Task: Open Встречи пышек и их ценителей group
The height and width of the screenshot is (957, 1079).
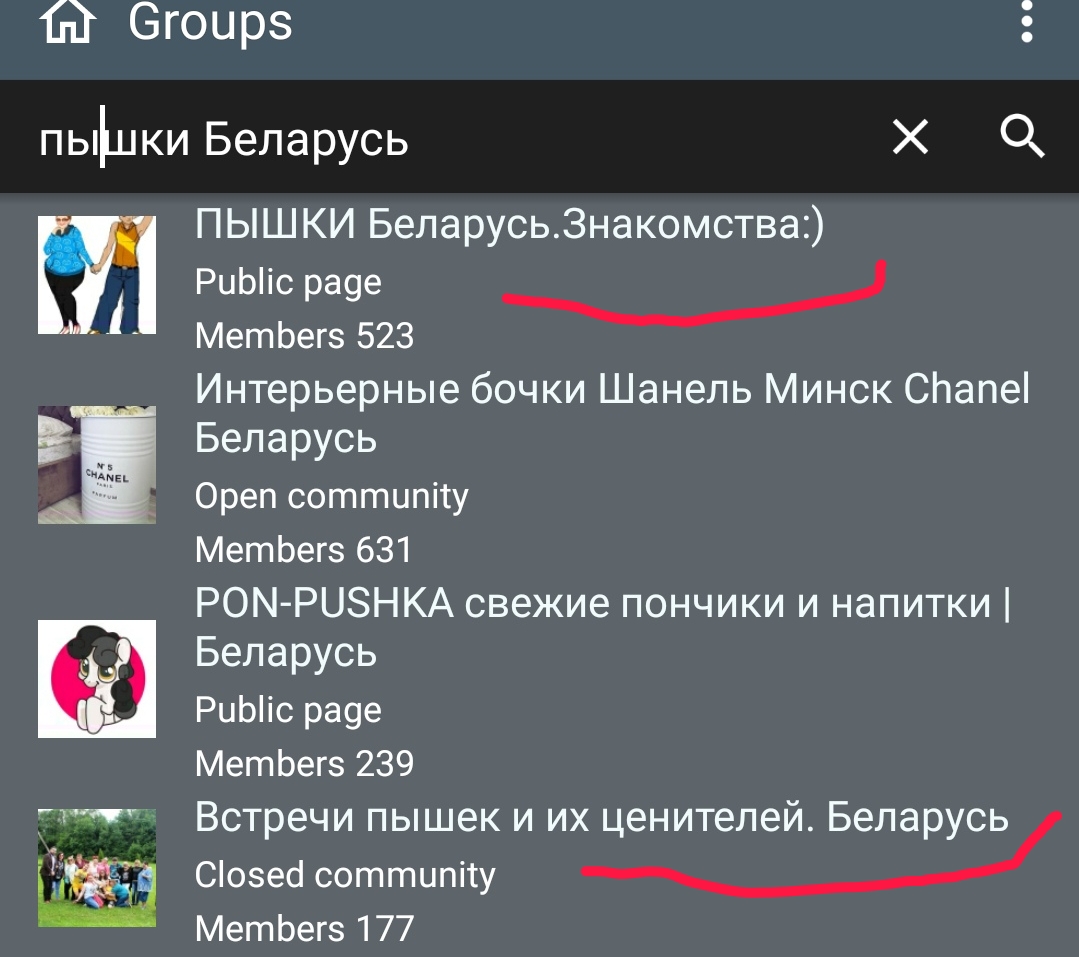Action: (601, 818)
